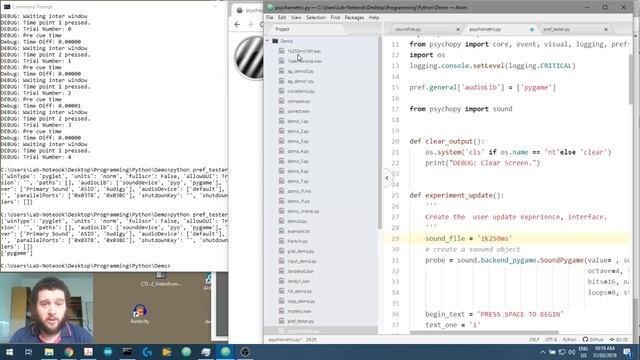The width and height of the screenshot is (640, 360).
Task: Click the editor vertical scrollbar
Action: 631,80
